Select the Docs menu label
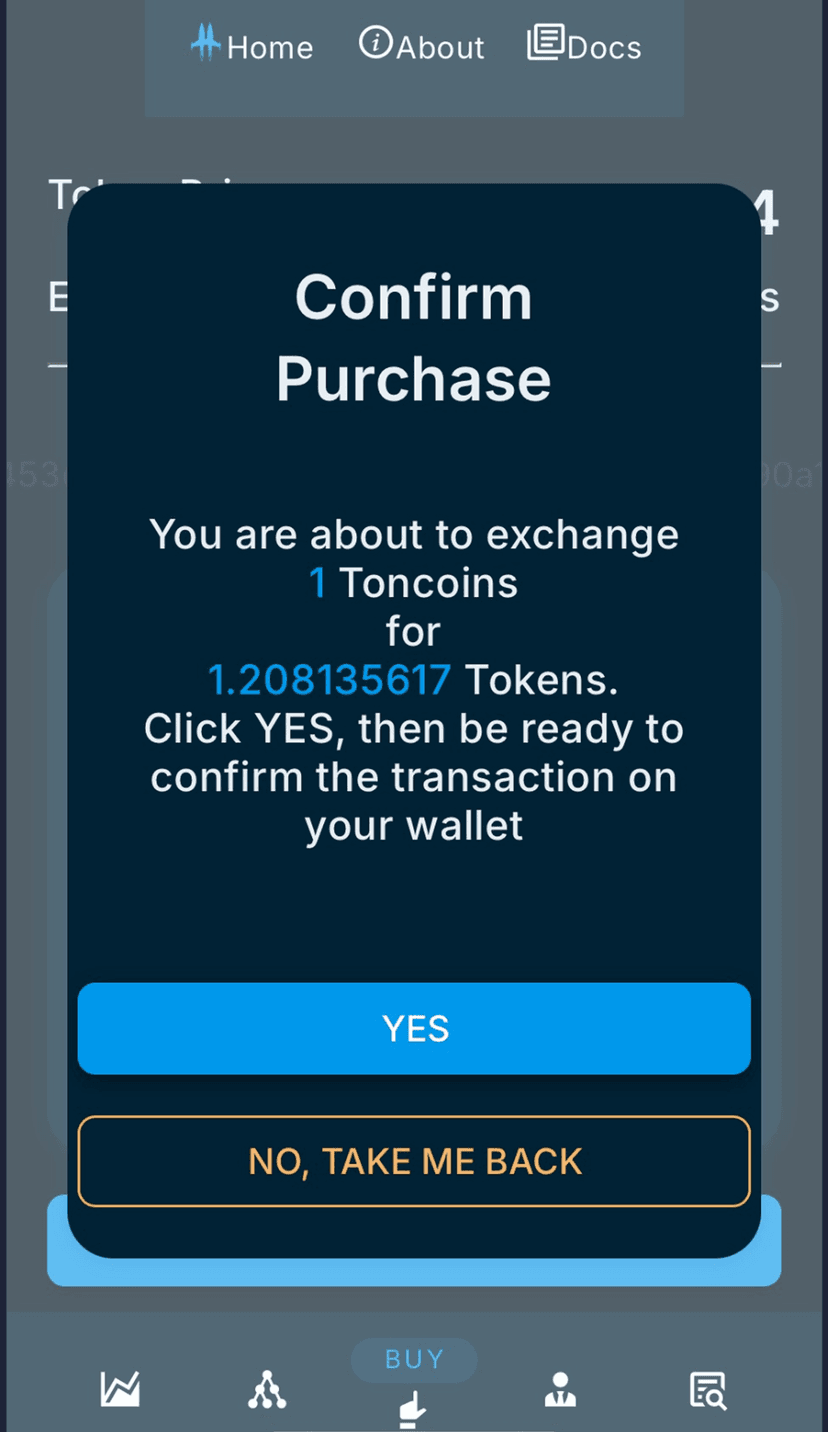Image resolution: width=828 pixels, height=1432 pixels. click(x=604, y=47)
